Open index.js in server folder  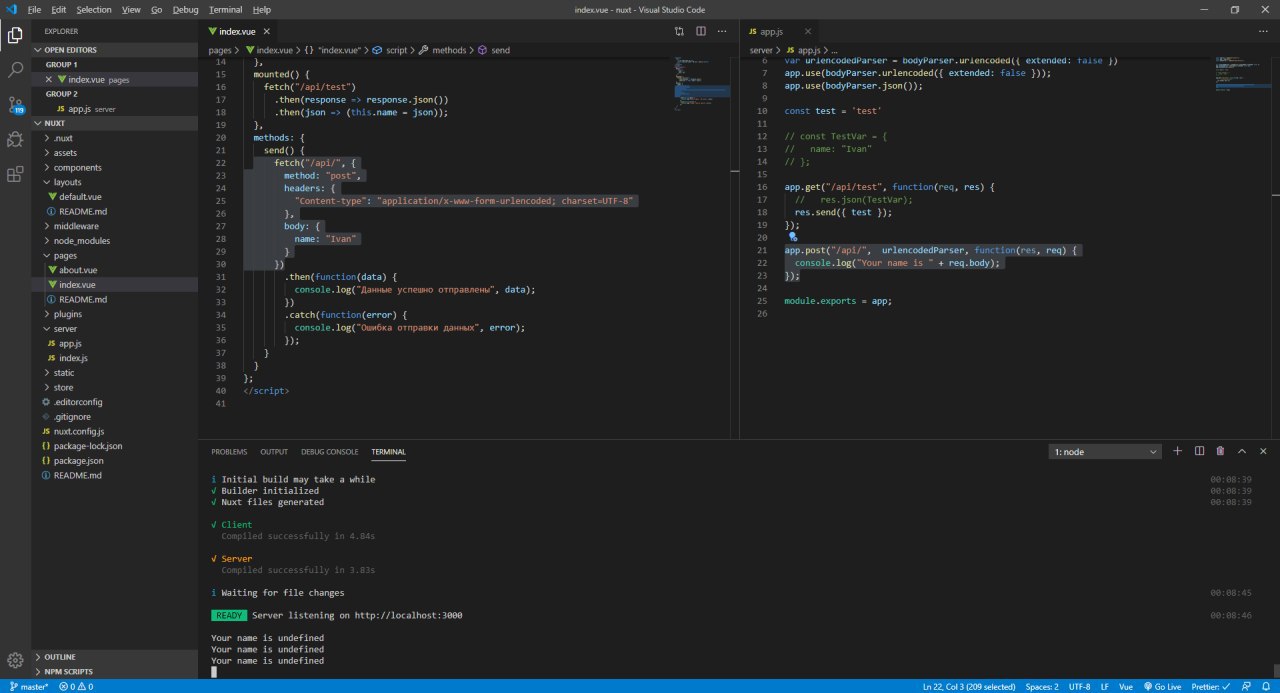[x=116, y=358]
